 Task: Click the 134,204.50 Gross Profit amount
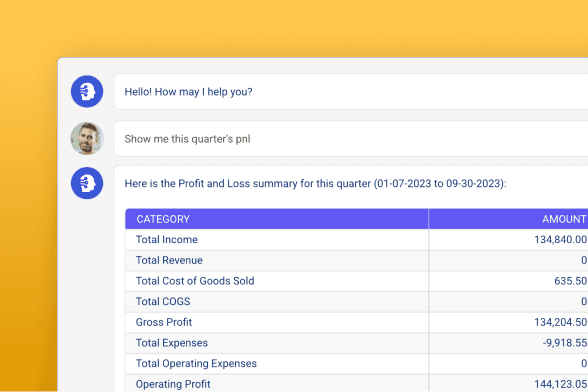click(561, 322)
